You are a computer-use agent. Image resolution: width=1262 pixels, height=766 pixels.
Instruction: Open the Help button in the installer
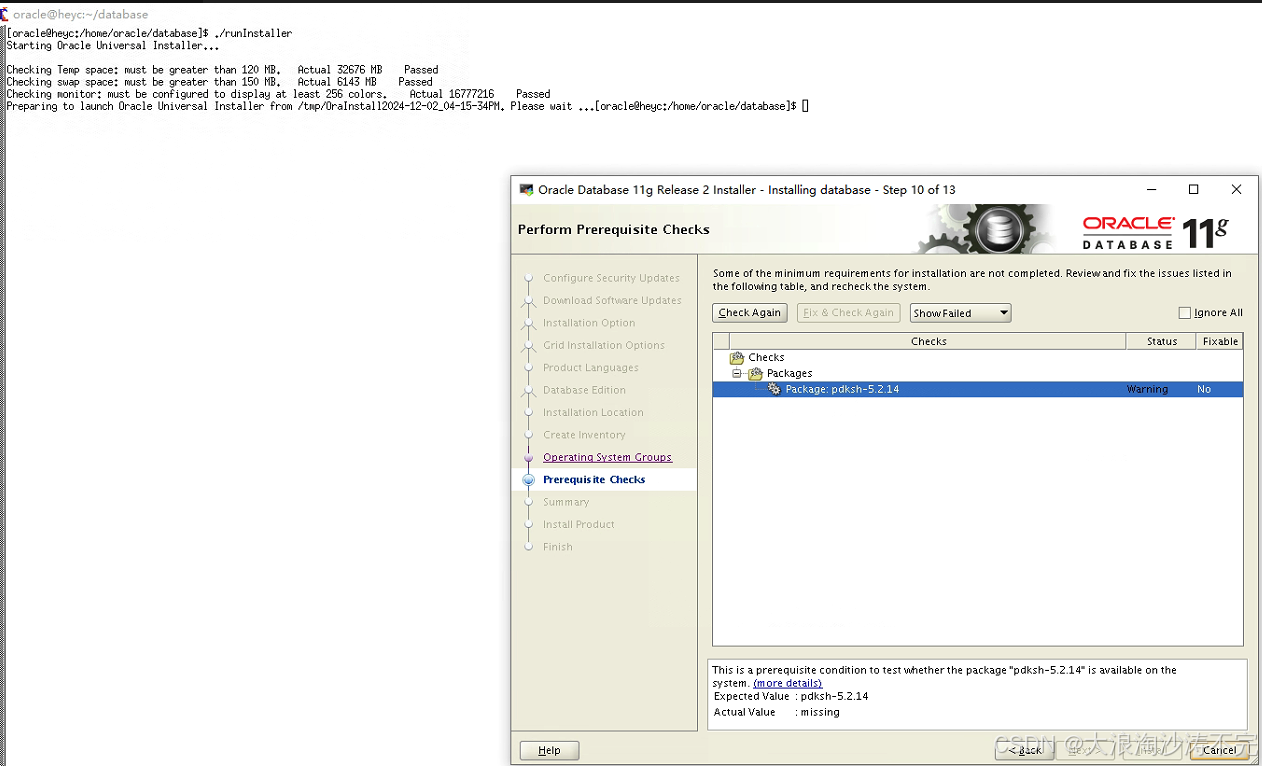[x=549, y=750]
